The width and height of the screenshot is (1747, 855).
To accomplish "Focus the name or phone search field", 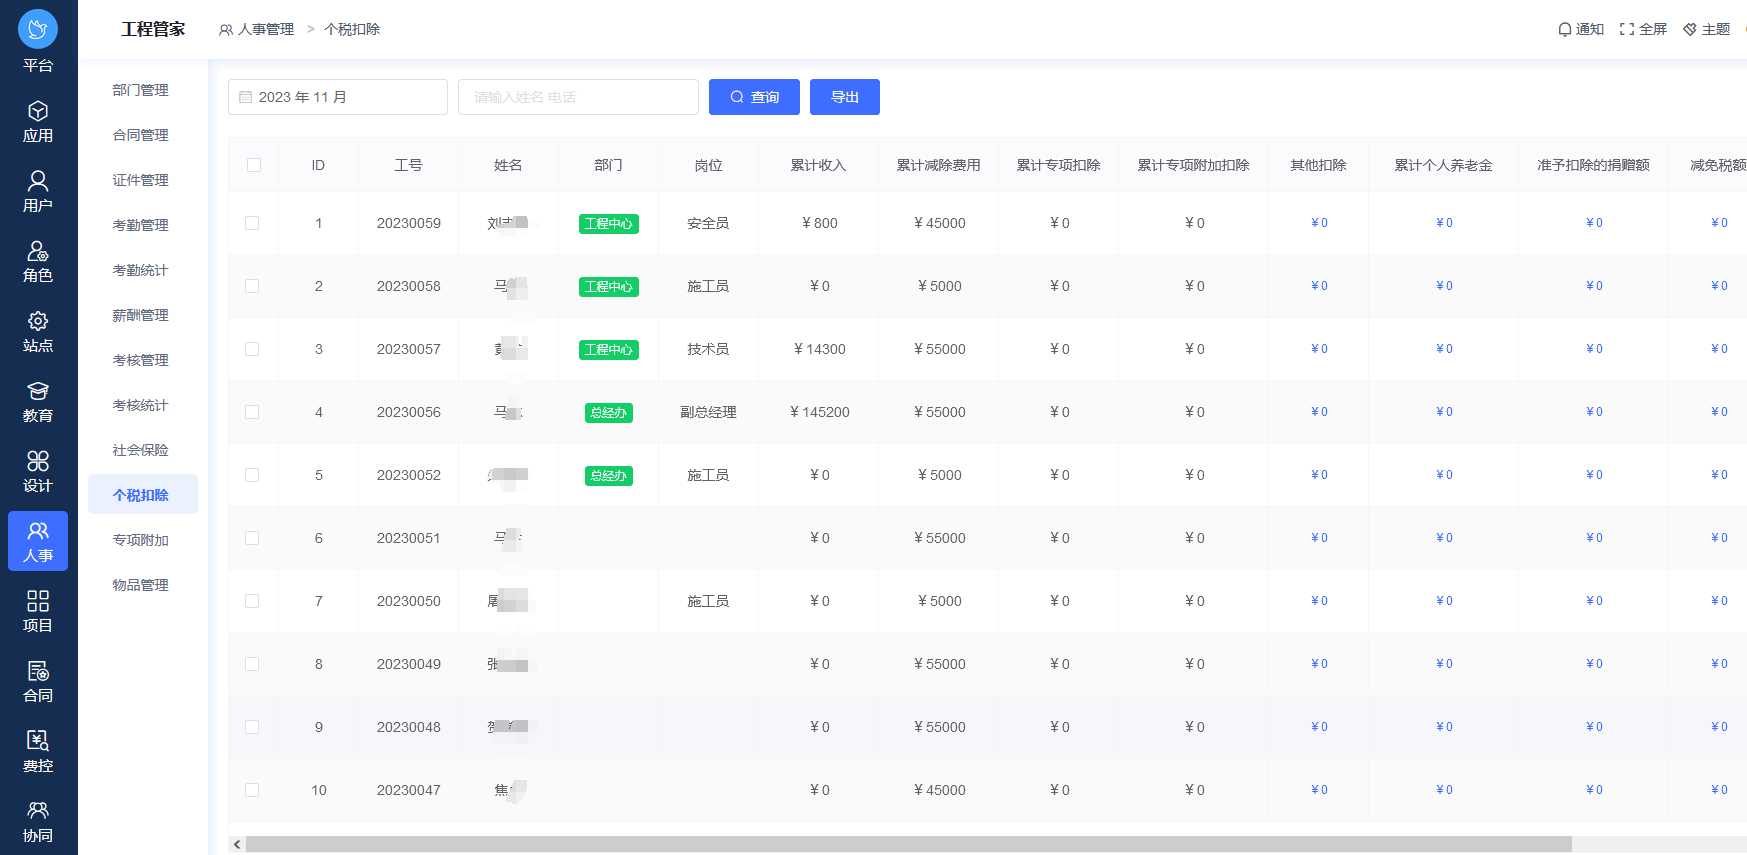I will click(578, 97).
